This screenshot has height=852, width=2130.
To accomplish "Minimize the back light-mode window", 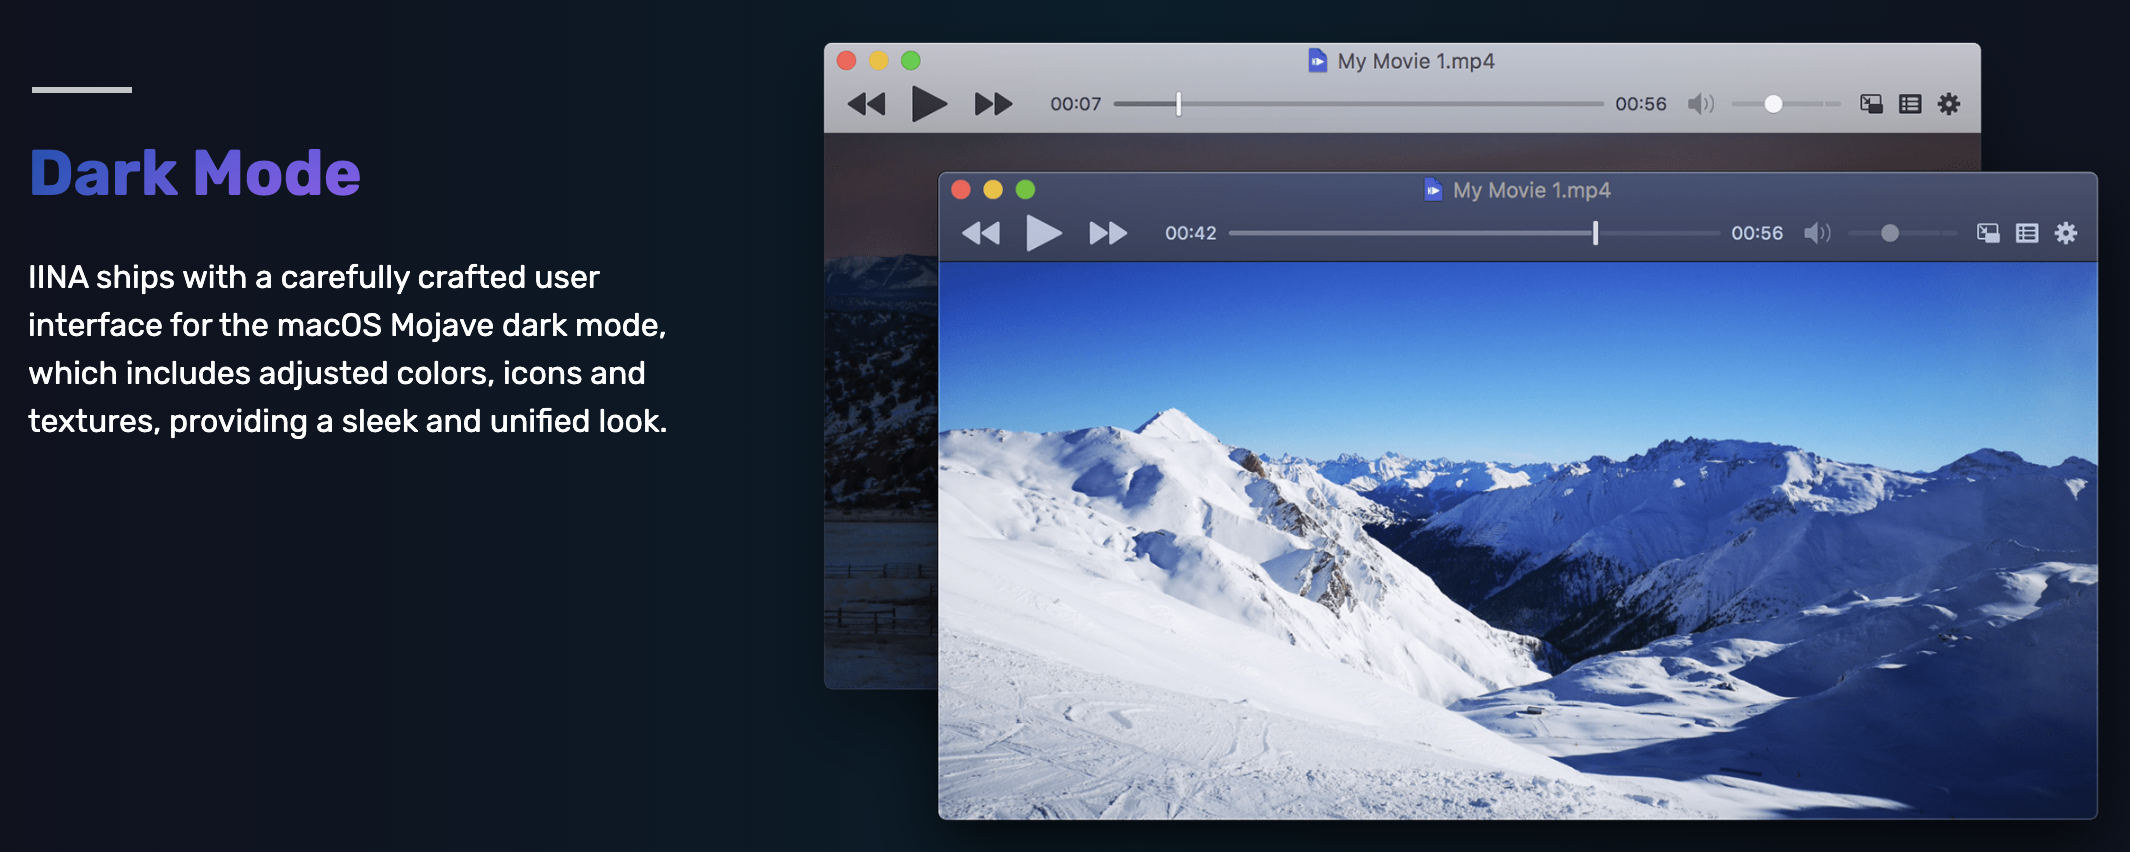I will point(878,60).
